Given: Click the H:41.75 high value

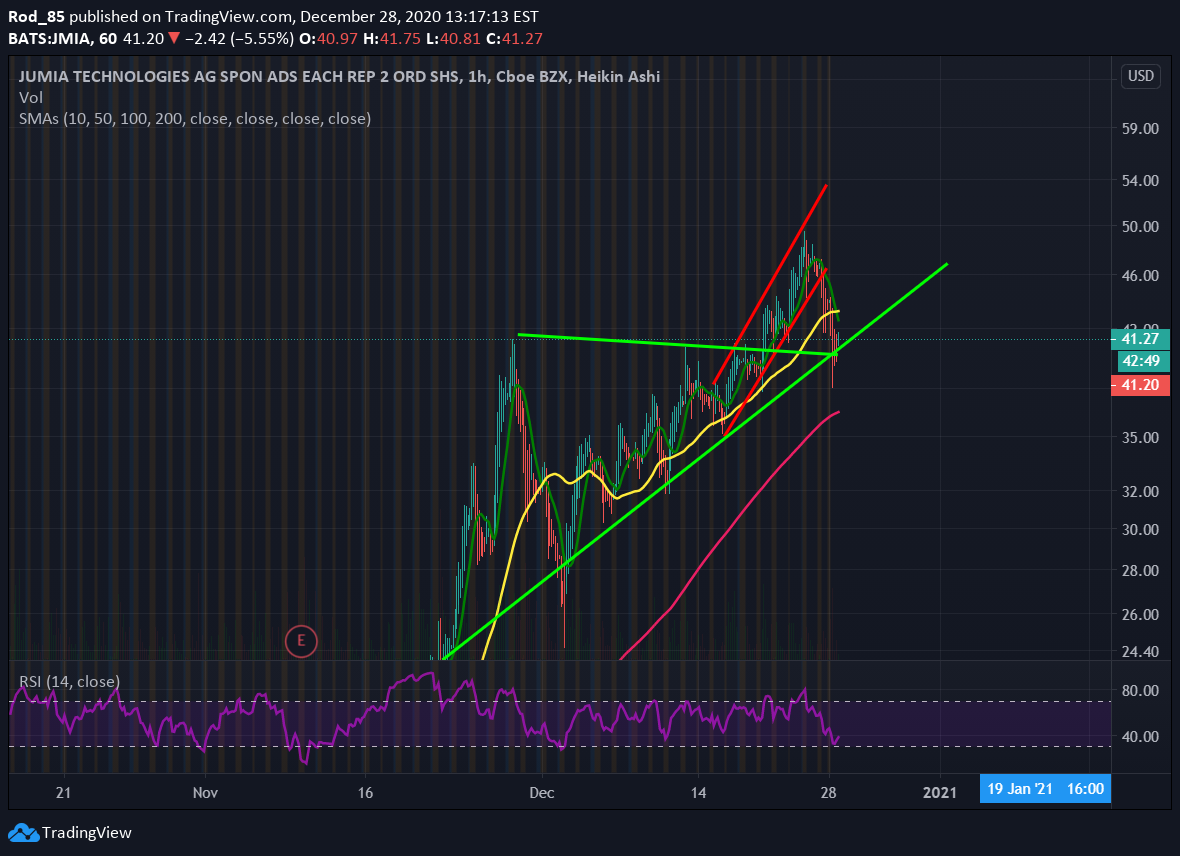Looking at the screenshot, I should (x=391, y=38).
